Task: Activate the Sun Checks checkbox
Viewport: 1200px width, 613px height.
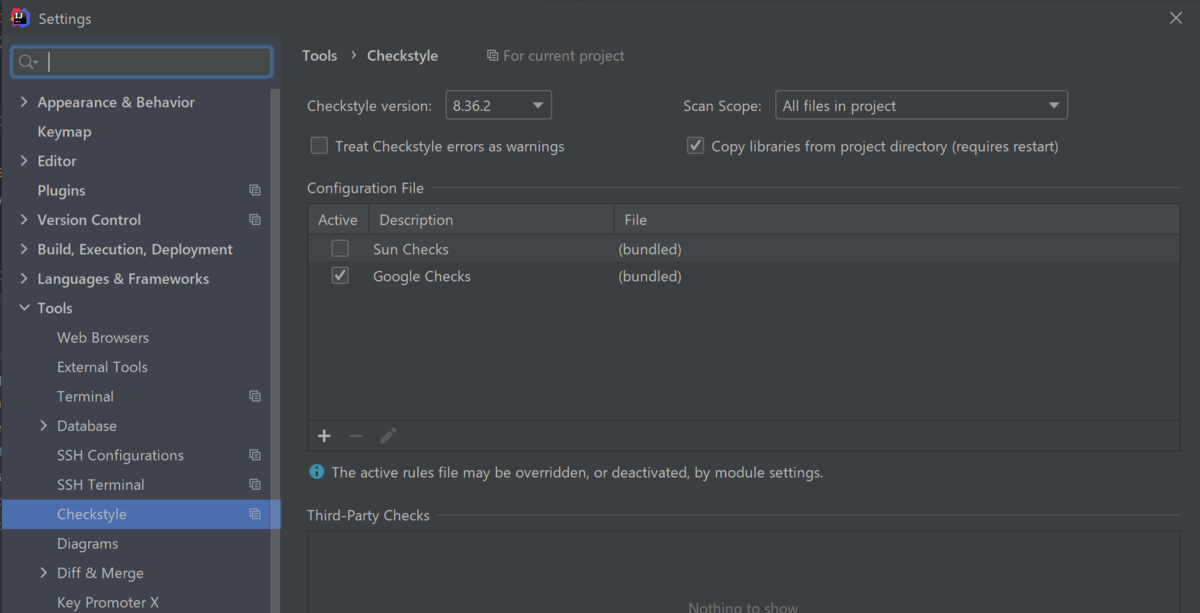Action: (340, 249)
